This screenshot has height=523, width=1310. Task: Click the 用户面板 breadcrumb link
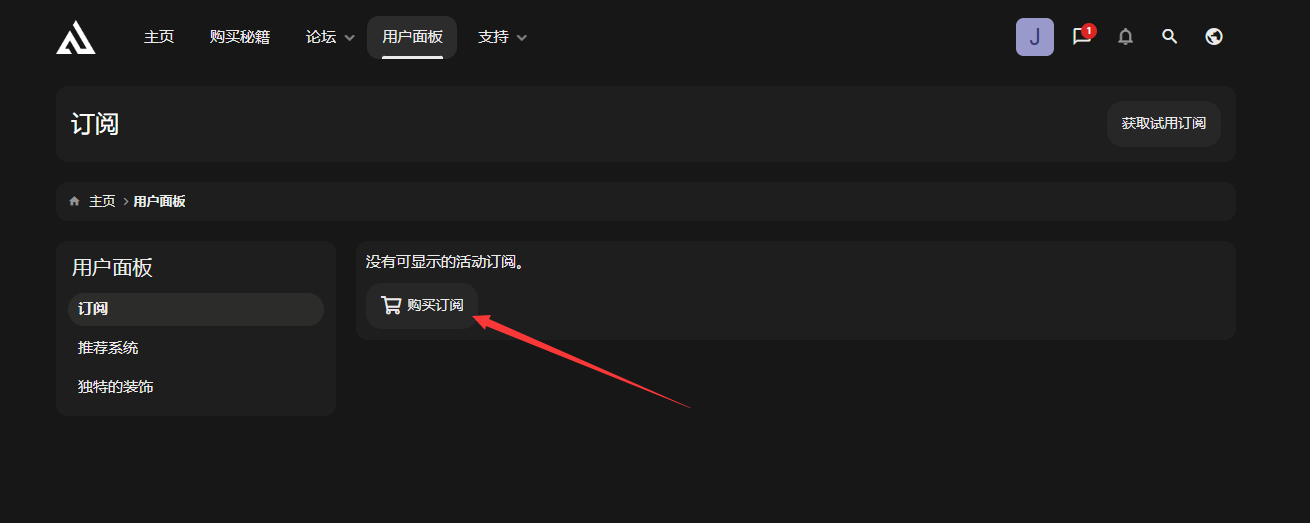pyautogui.click(x=159, y=201)
